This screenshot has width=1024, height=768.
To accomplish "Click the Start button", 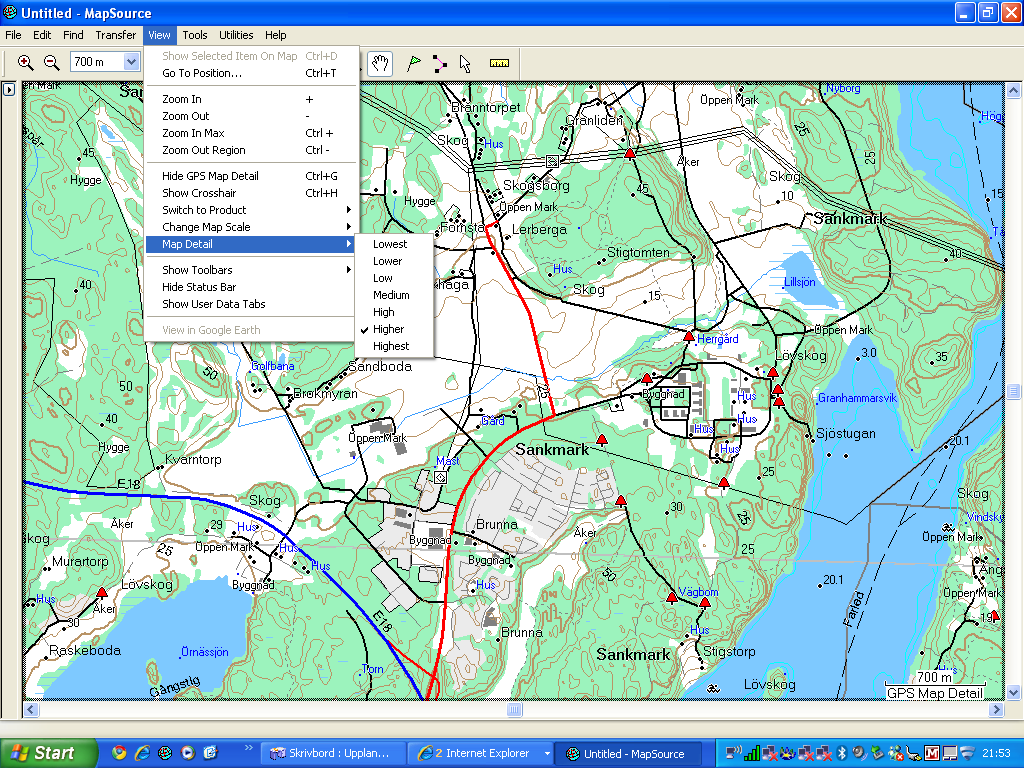I will [x=48, y=753].
